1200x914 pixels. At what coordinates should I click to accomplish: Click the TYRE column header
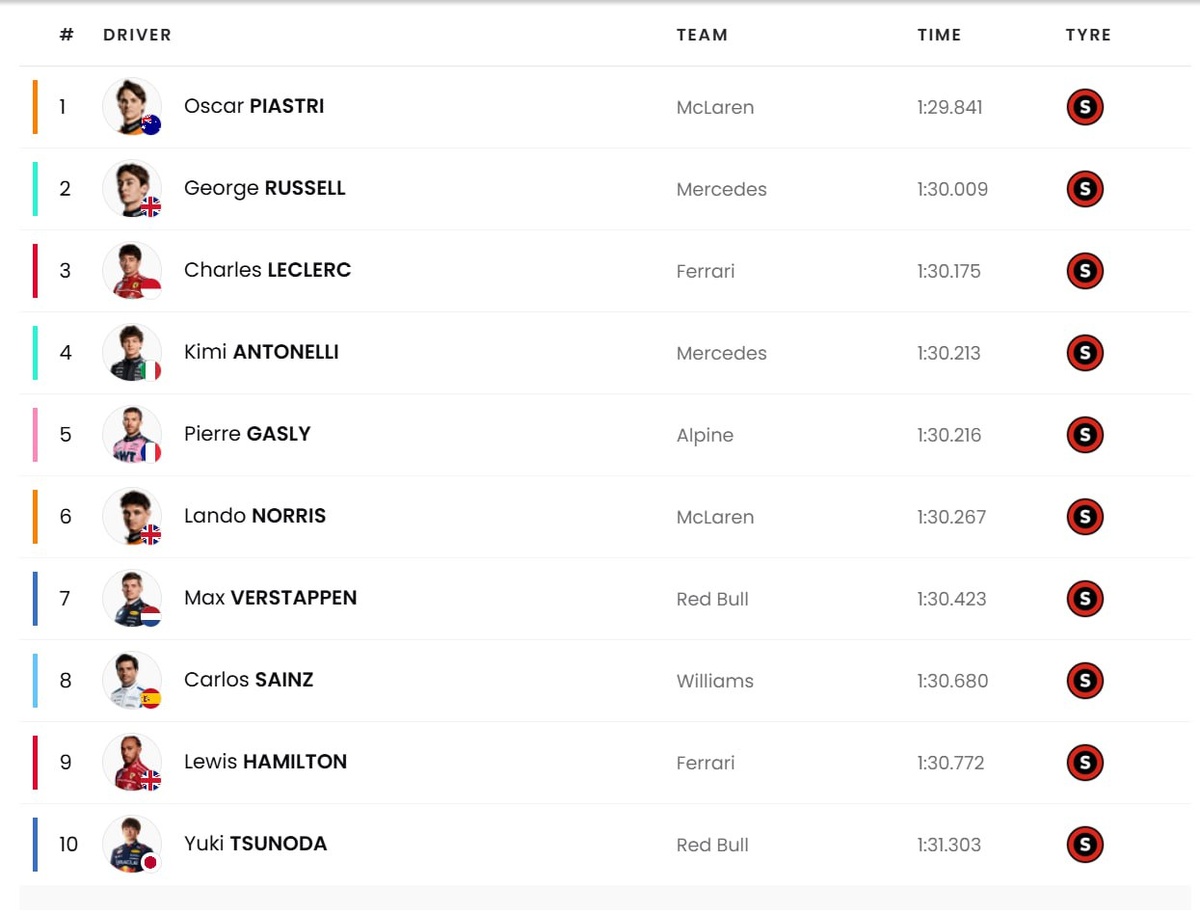(1088, 35)
